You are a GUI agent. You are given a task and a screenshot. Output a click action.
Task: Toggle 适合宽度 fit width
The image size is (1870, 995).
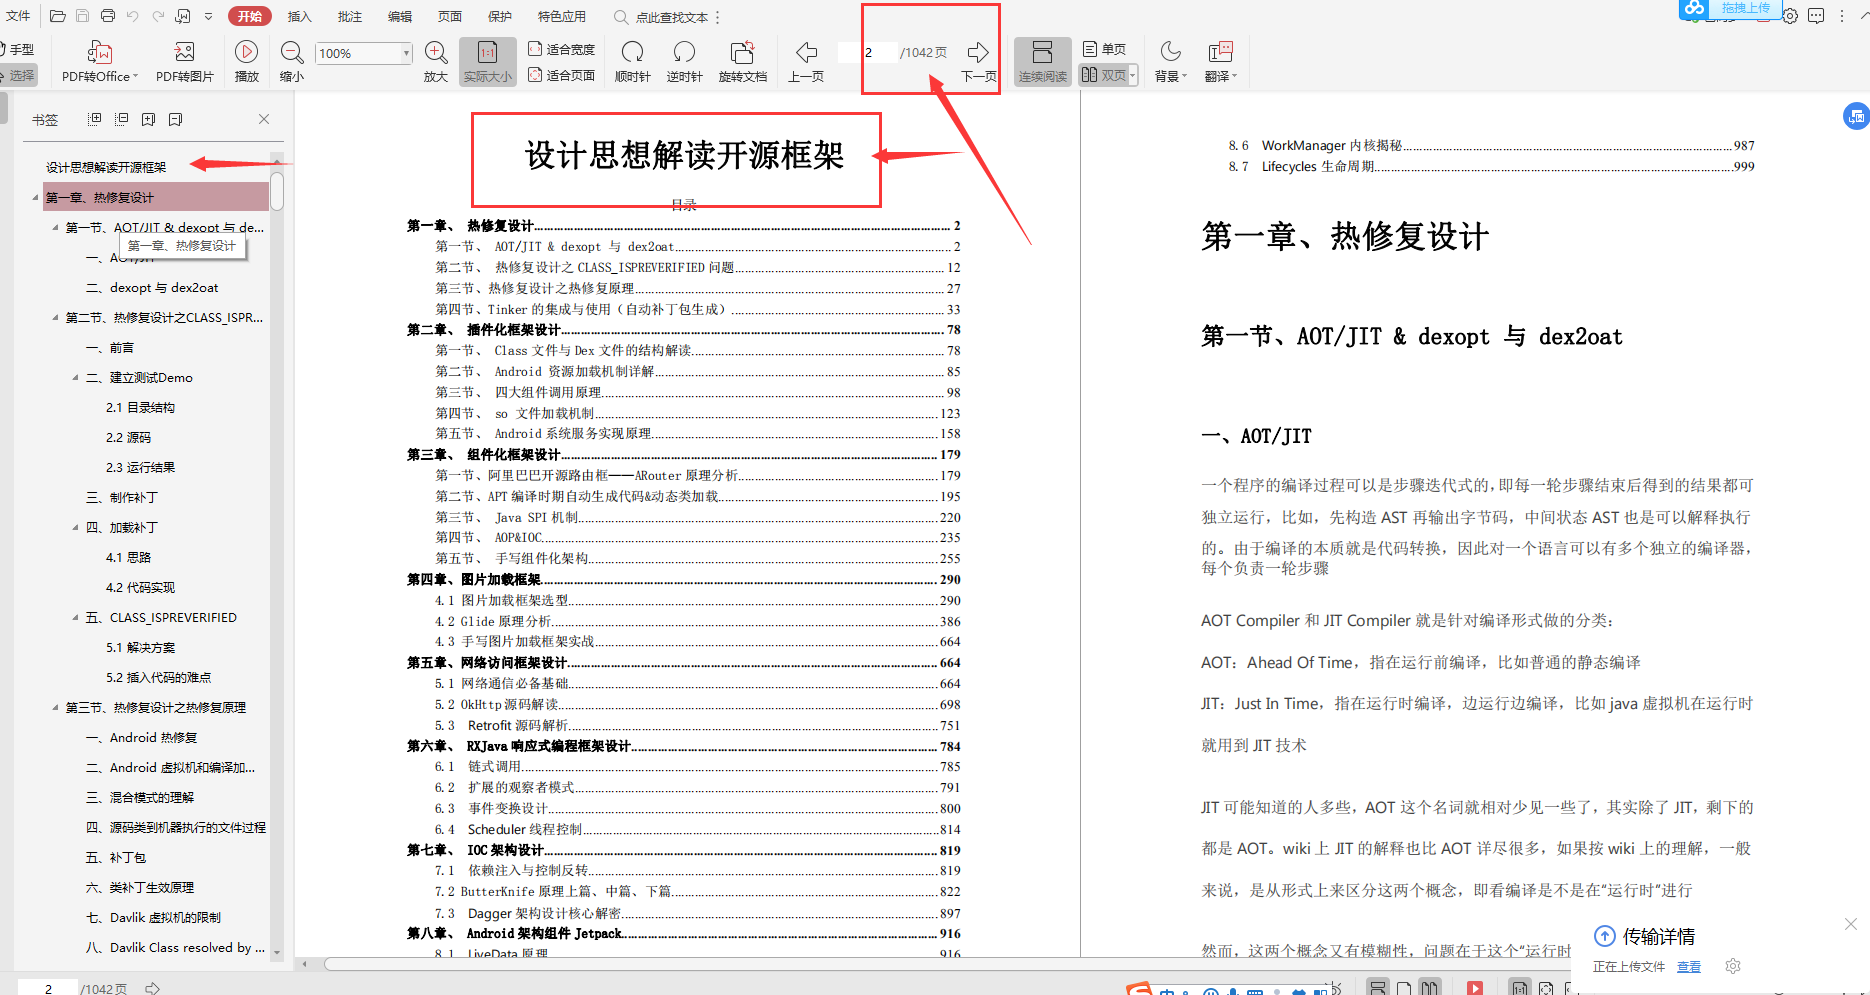click(x=561, y=49)
